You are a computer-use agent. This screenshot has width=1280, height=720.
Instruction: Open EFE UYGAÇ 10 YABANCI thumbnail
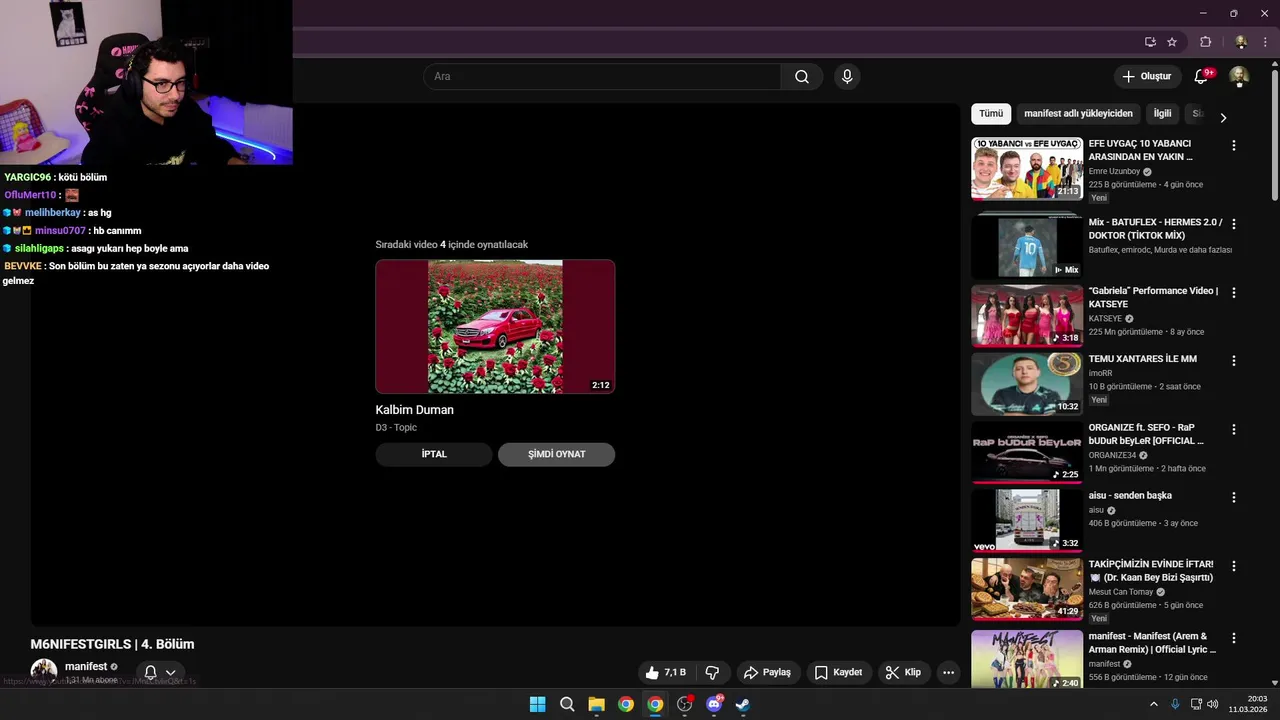1027,169
